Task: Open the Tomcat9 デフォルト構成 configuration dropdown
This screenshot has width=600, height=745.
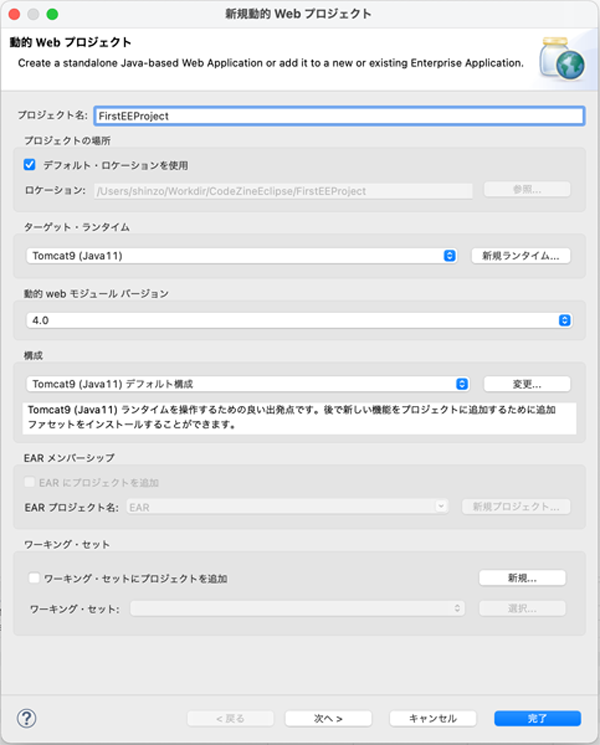Action: [248, 384]
